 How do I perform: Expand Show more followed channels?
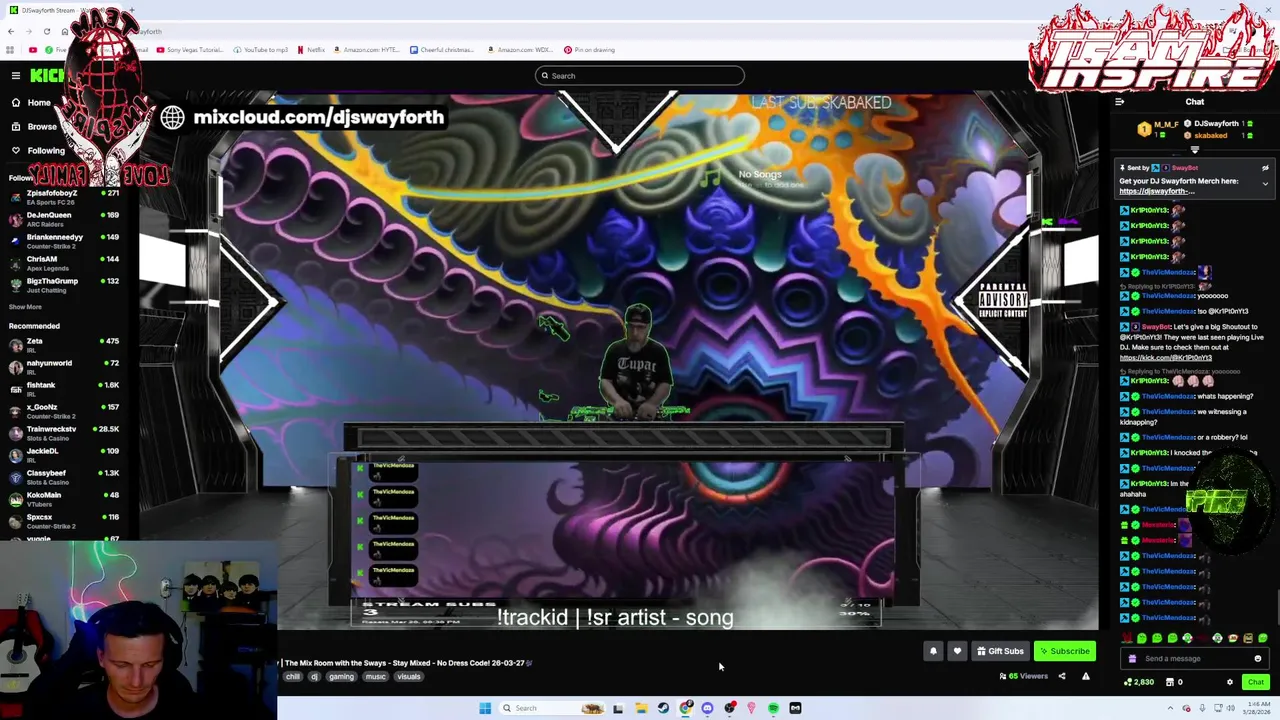click(x=25, y=307)
